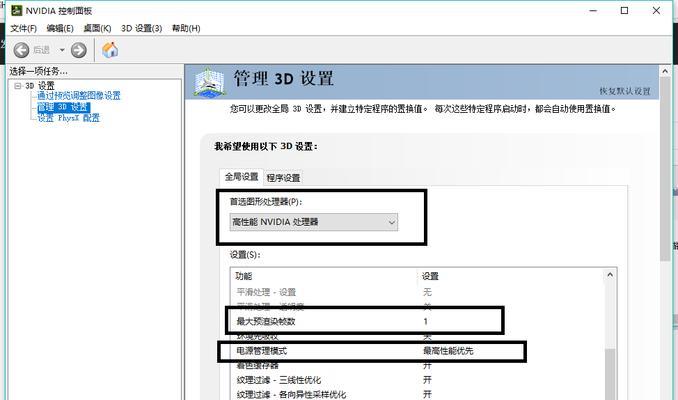Open the 文件(F) menu
The height and width of the screenshot is (400, 678).
(x=23, y=29)
